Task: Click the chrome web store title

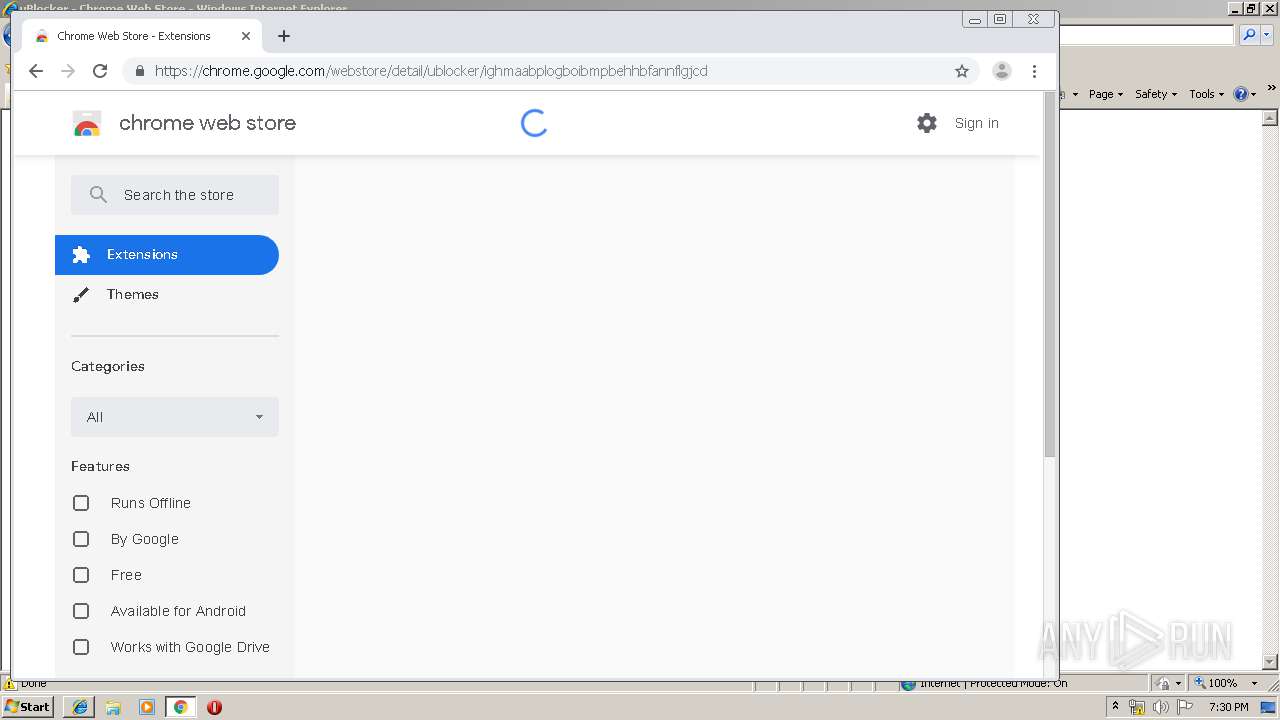Action: (x=207, y=123)
